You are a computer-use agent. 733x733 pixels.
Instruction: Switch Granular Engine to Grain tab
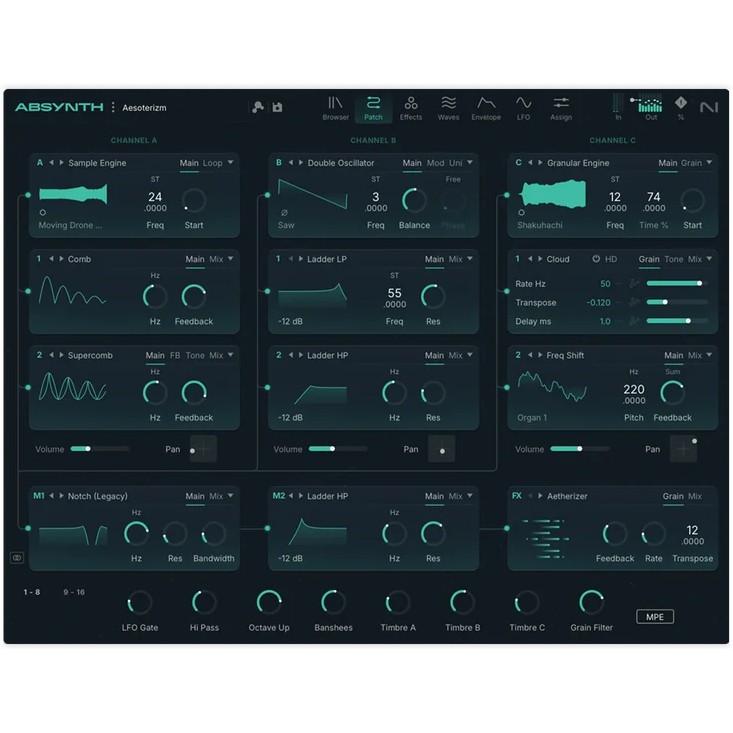(x=691, y=163)
